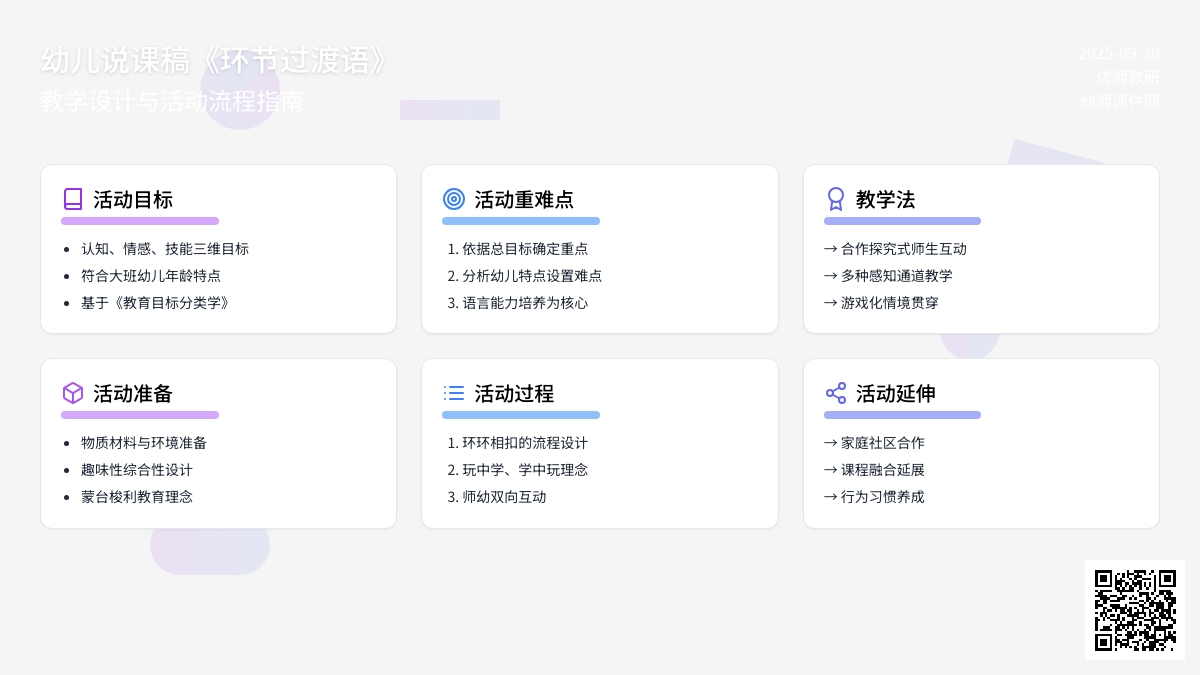This screenshot has height=675, width=1200.
Task: Click the book icon beside 活动目标
Action: coord(73,199)
